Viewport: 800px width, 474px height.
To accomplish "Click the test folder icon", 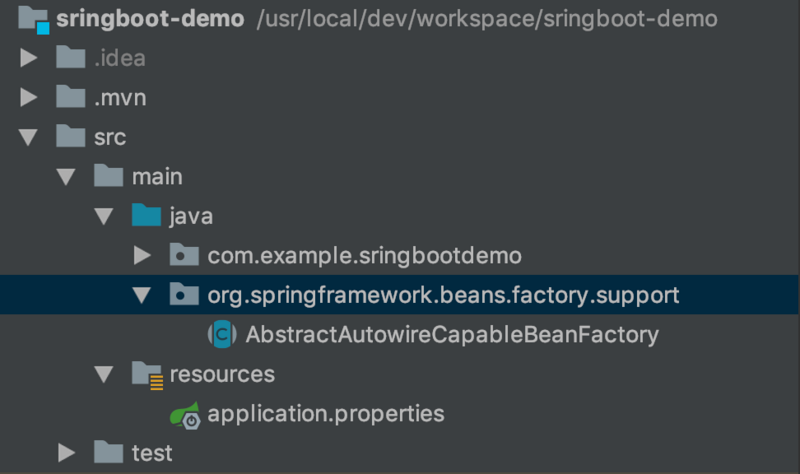I will pyautogui.click(x=108, y=453).
